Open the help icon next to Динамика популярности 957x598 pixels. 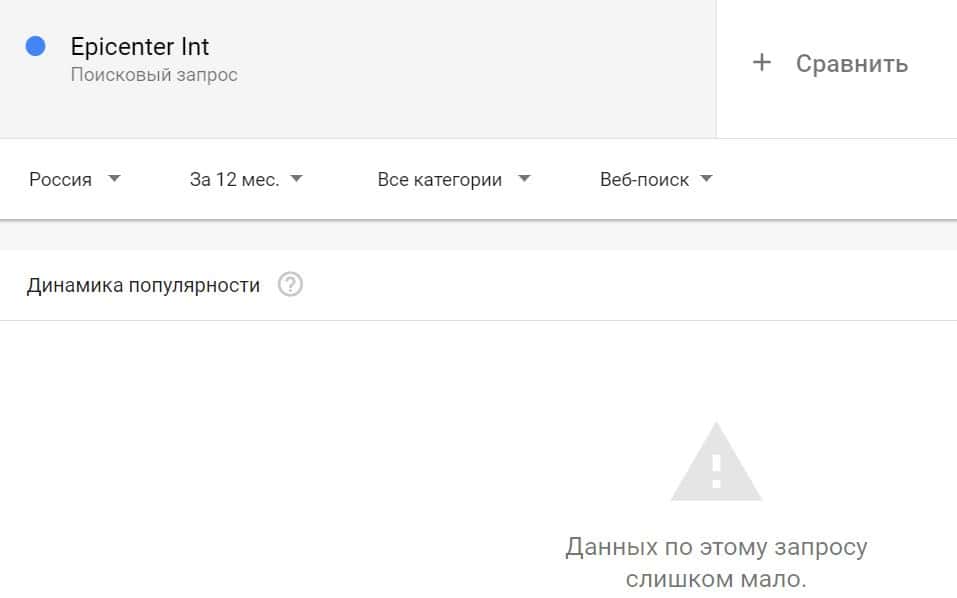click(290, 285)
